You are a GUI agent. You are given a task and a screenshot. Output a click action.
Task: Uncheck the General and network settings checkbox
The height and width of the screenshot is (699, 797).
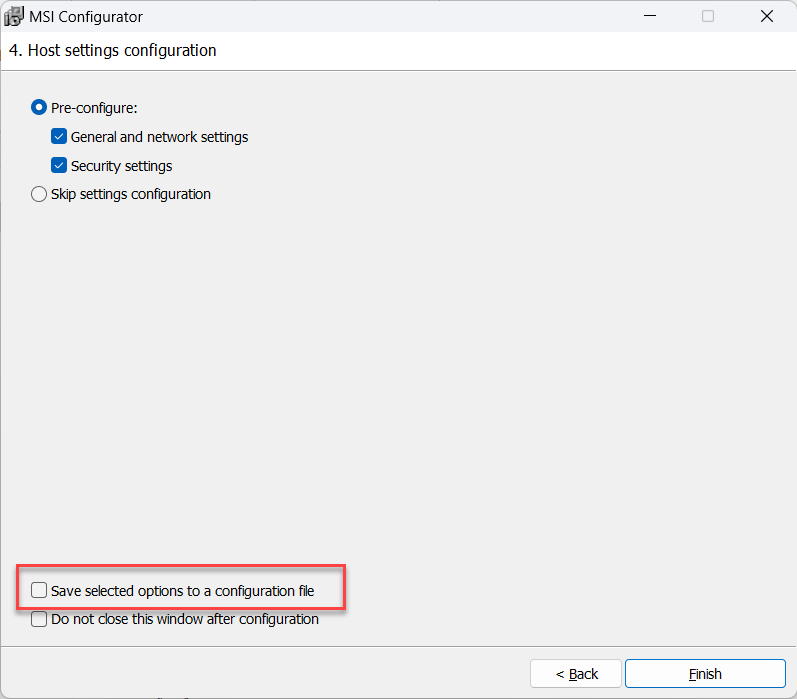pos(59,137)
